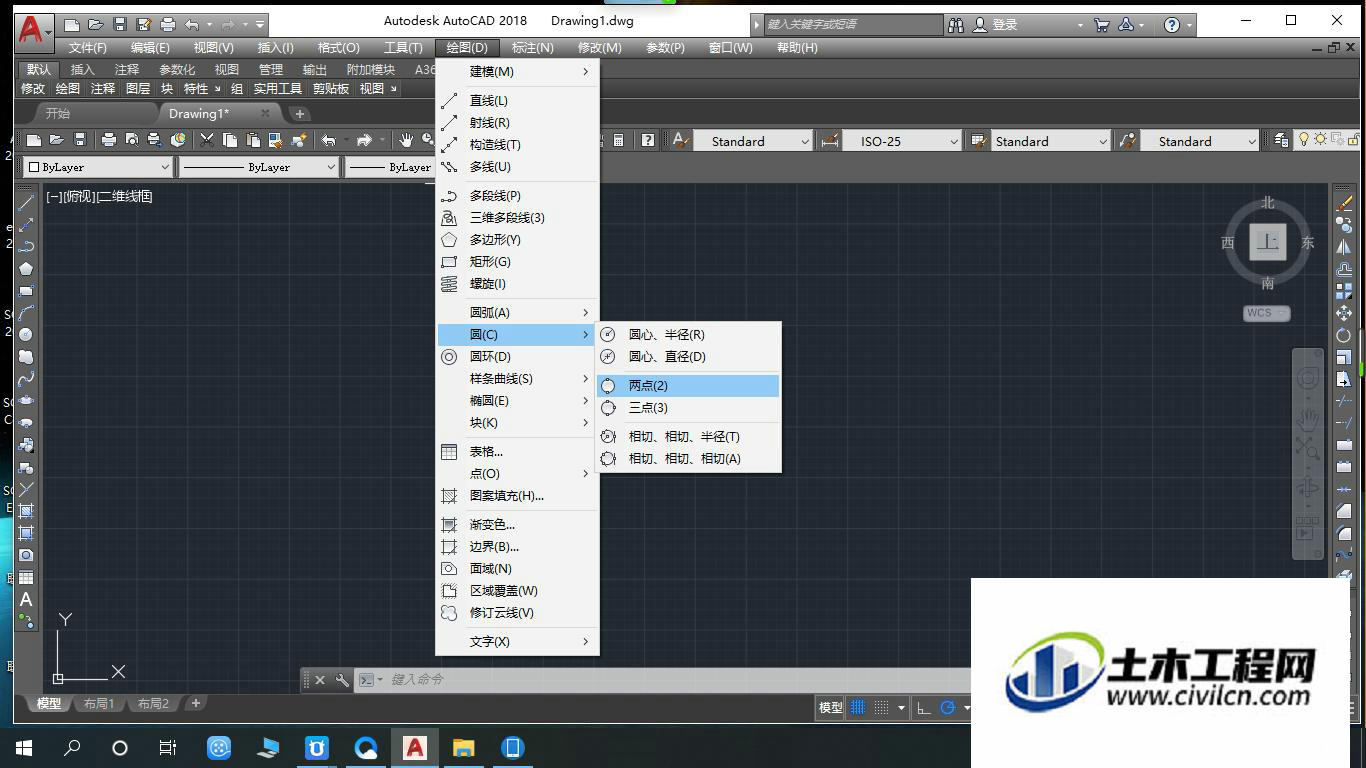The height and width of the screenshot is (768, 1366).
Task: Click the New file icon in quick access toolbar
Action: (71, 24)
